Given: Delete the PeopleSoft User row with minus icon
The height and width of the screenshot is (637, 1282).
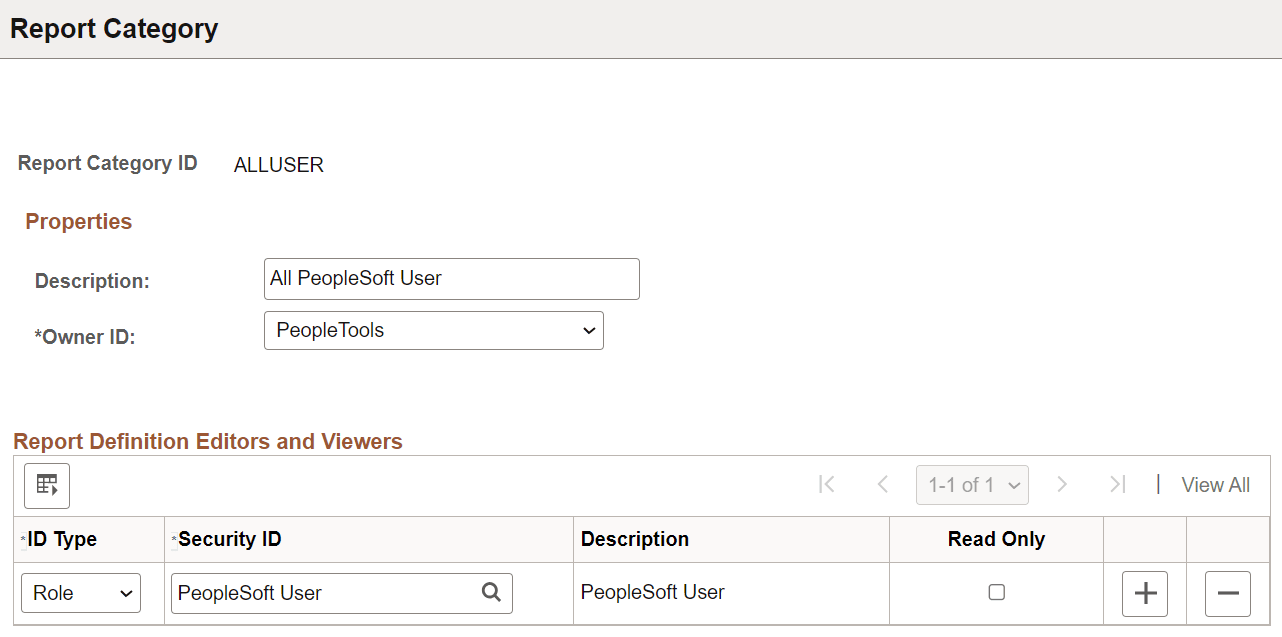Looking at the screenshot, I should tap(1227, 593).
